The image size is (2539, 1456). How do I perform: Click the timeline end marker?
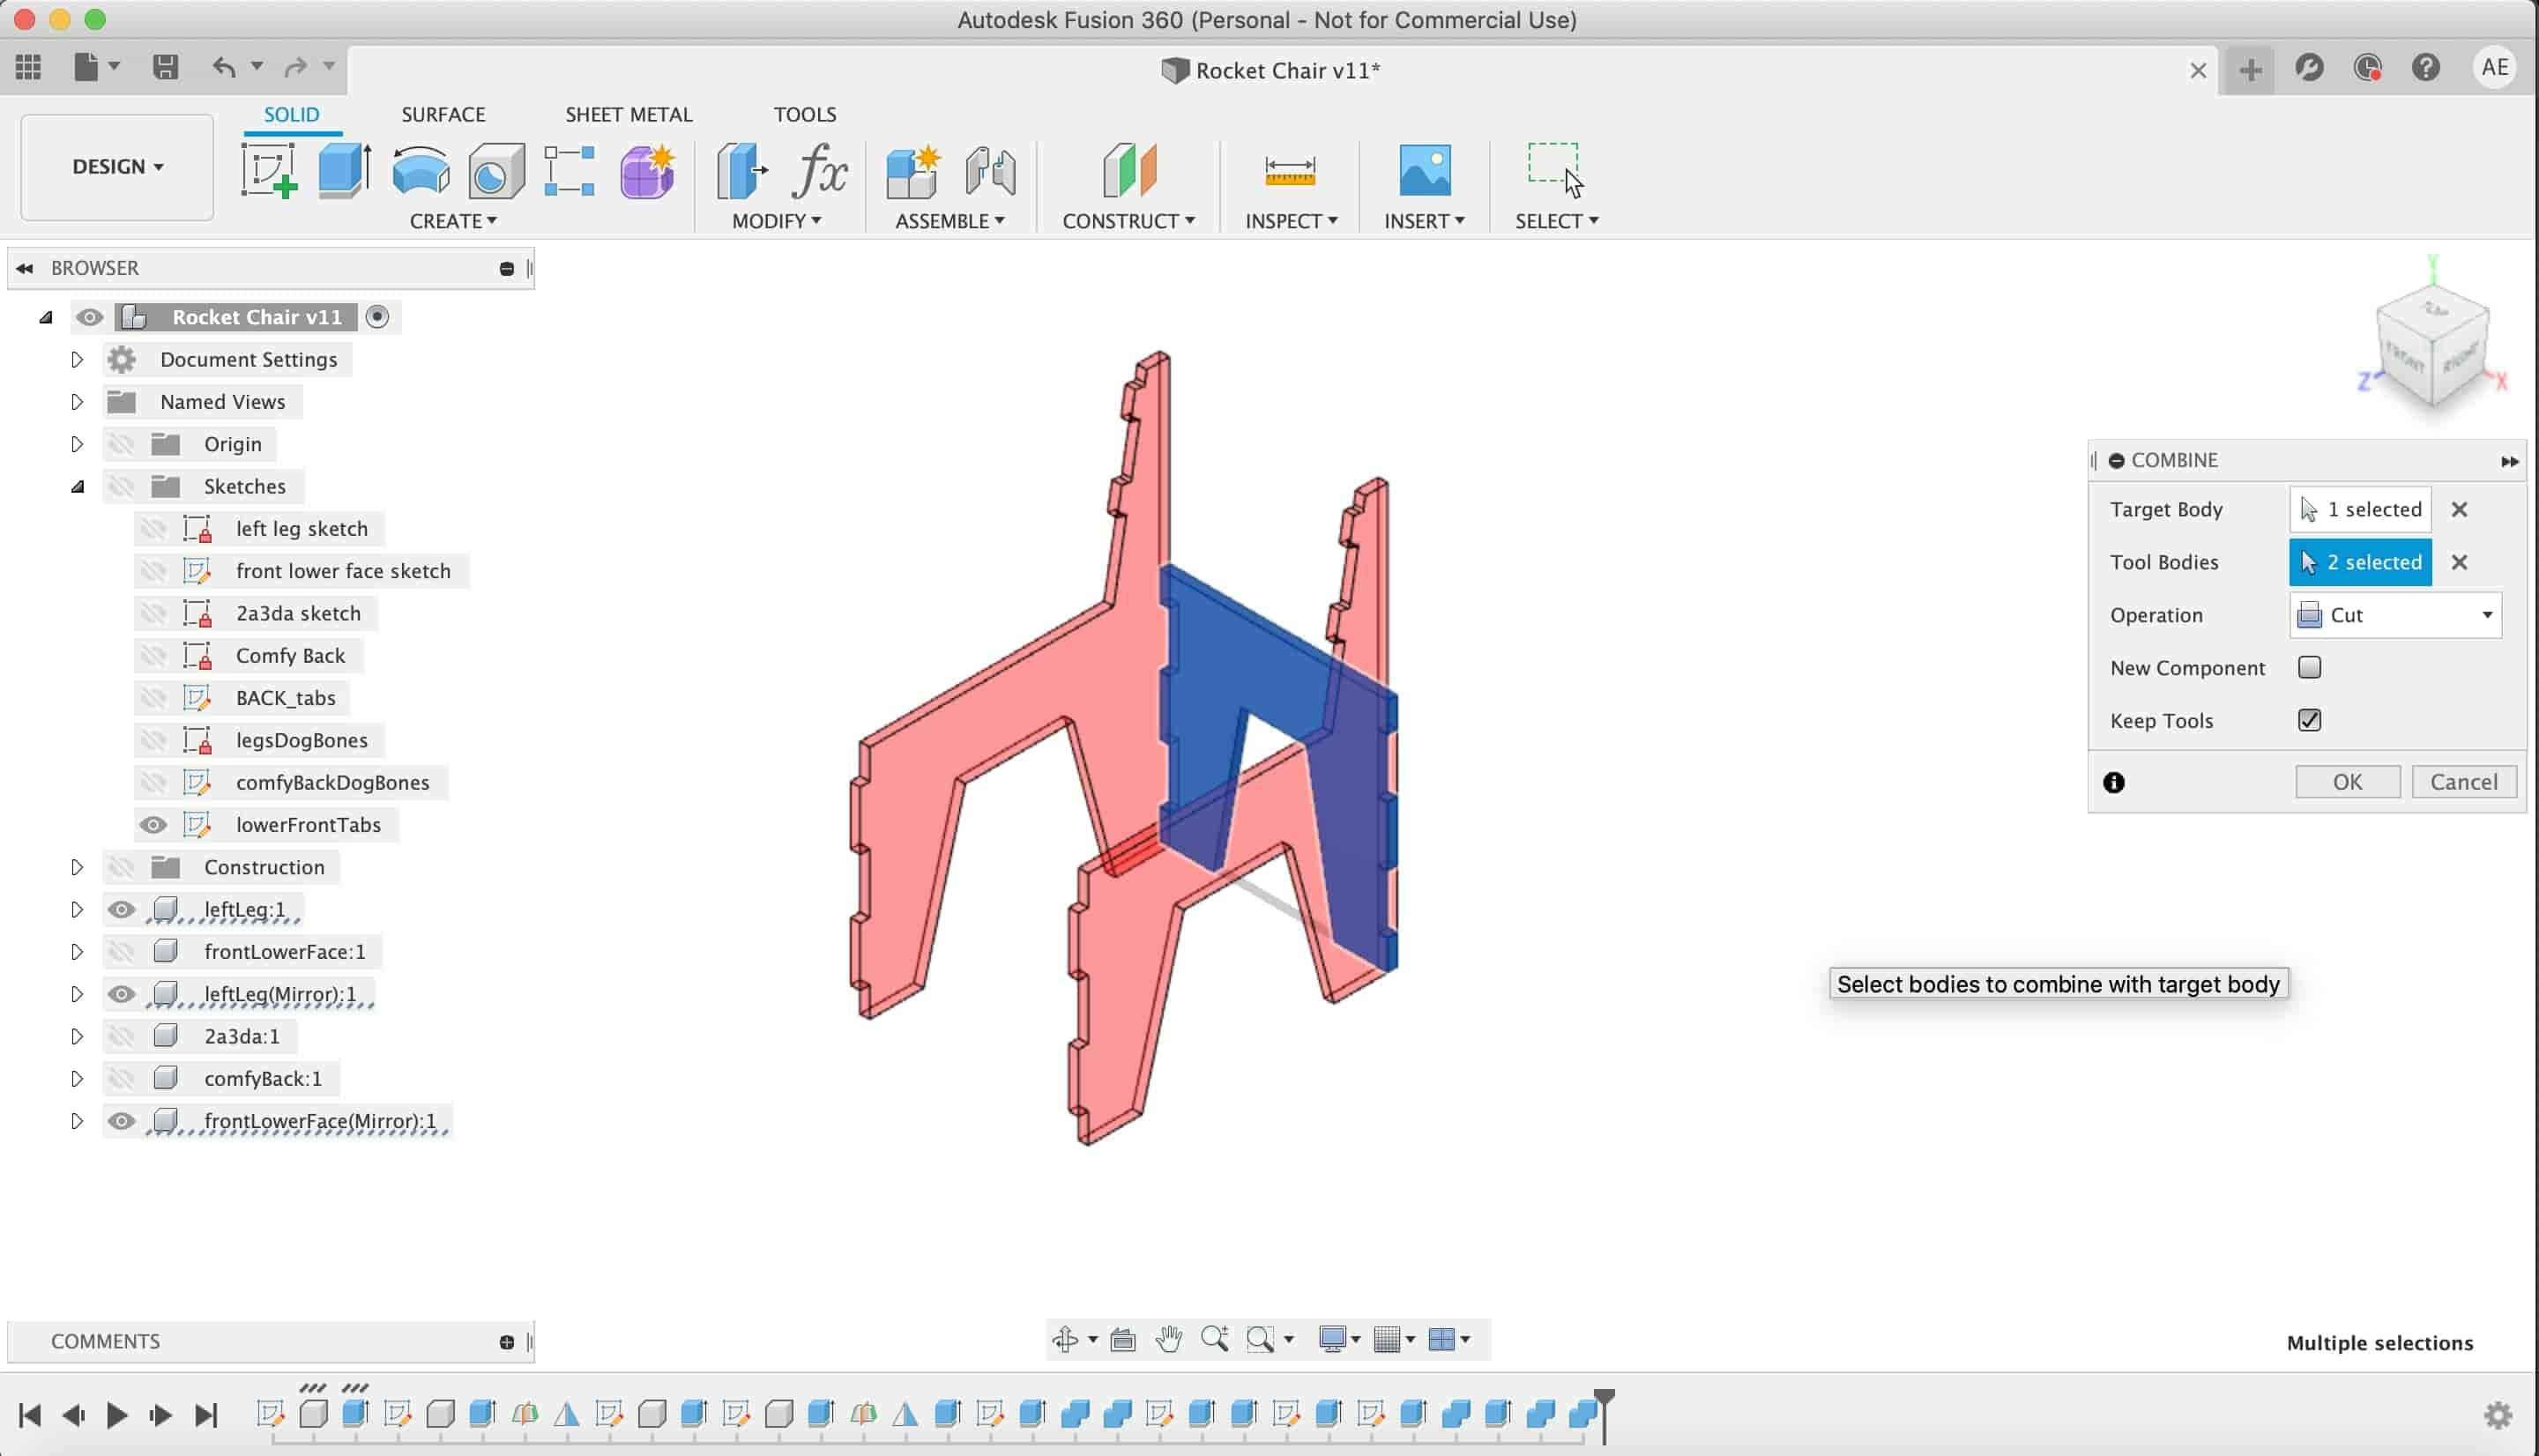click(x=1604, y=1415)
